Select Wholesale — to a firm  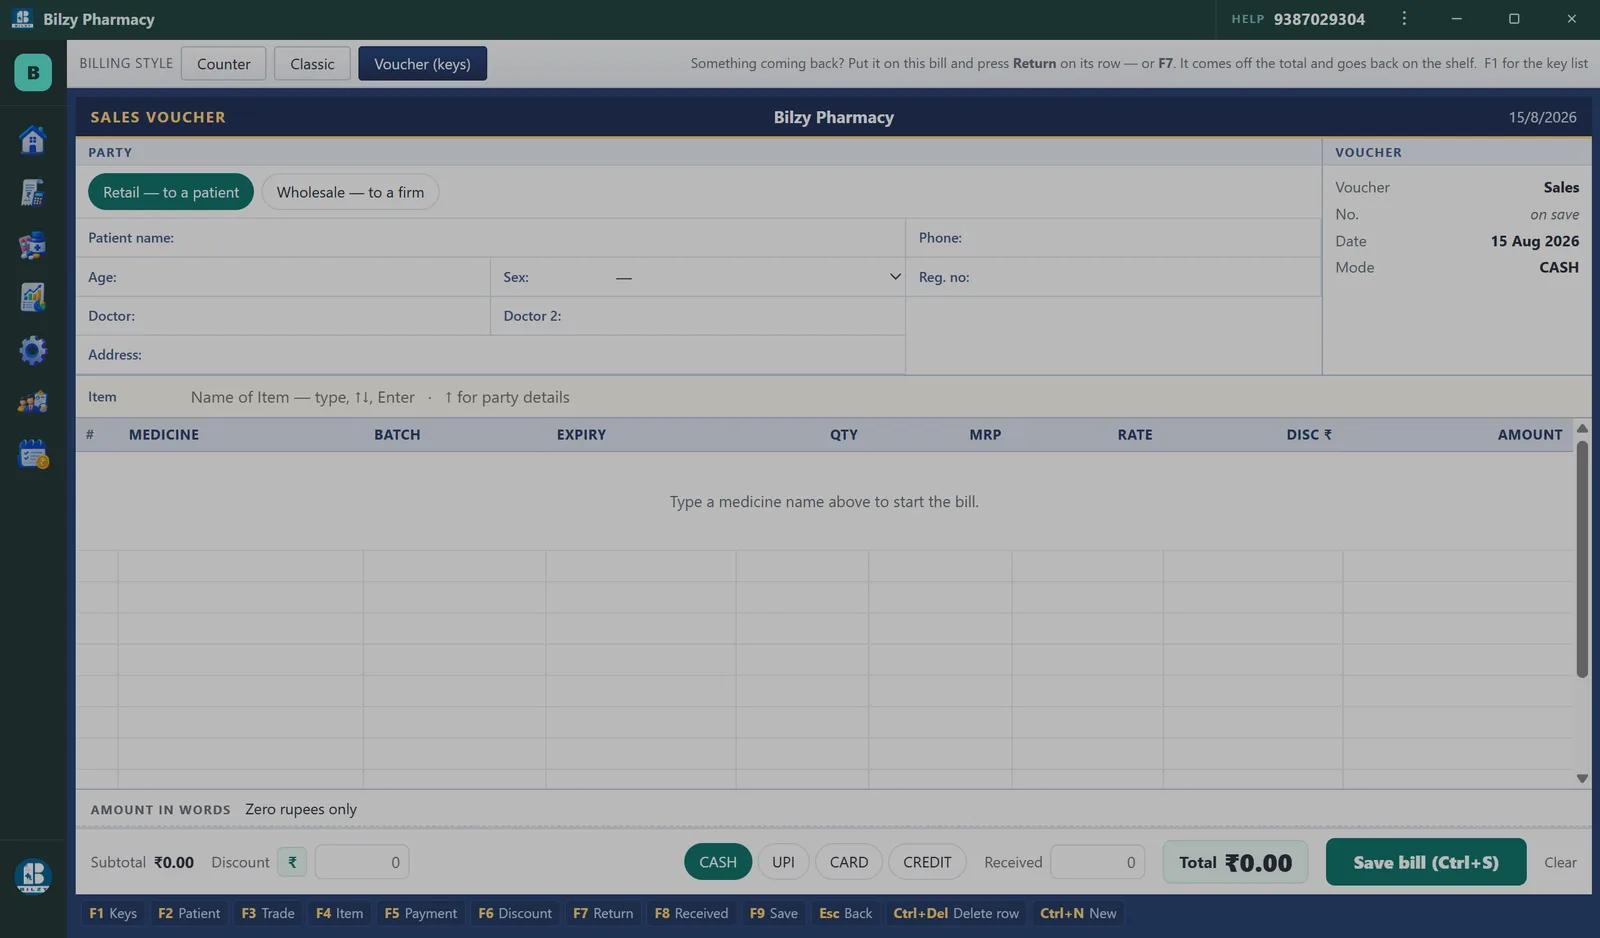pyautogui.click(x=350, y=192)
